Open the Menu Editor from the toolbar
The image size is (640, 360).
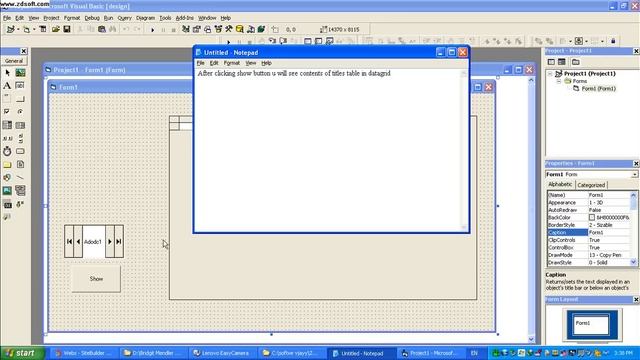(x=43, y=29)
